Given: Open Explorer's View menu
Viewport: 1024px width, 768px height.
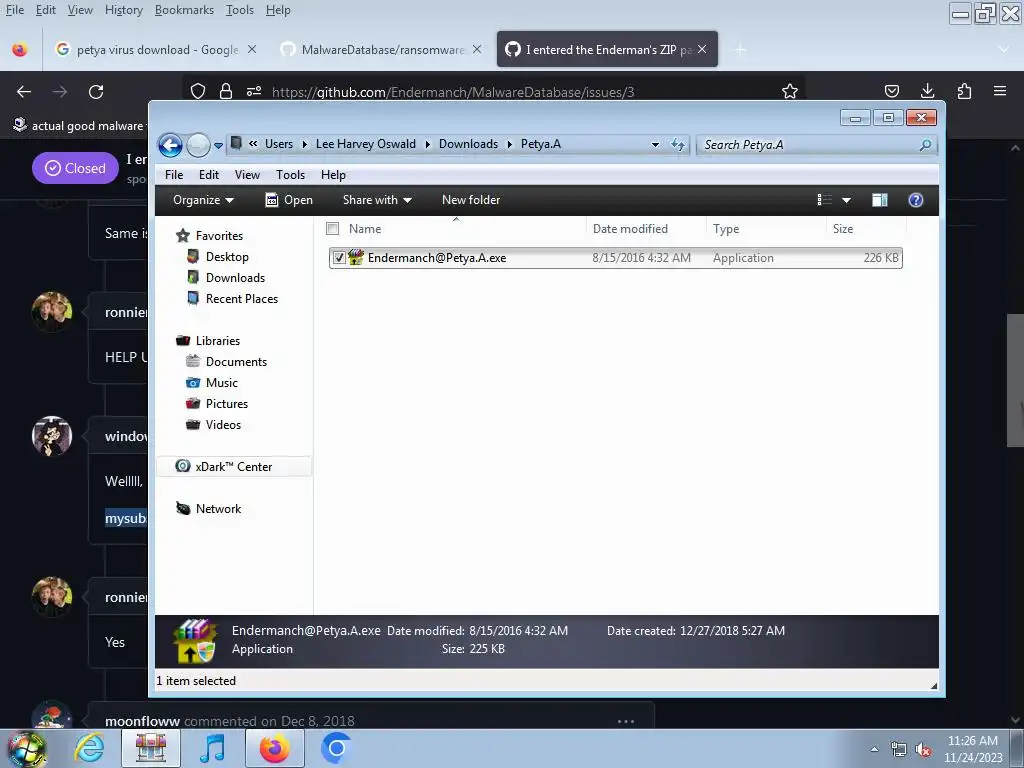Looking at the screenshot, I should [248, 174].
